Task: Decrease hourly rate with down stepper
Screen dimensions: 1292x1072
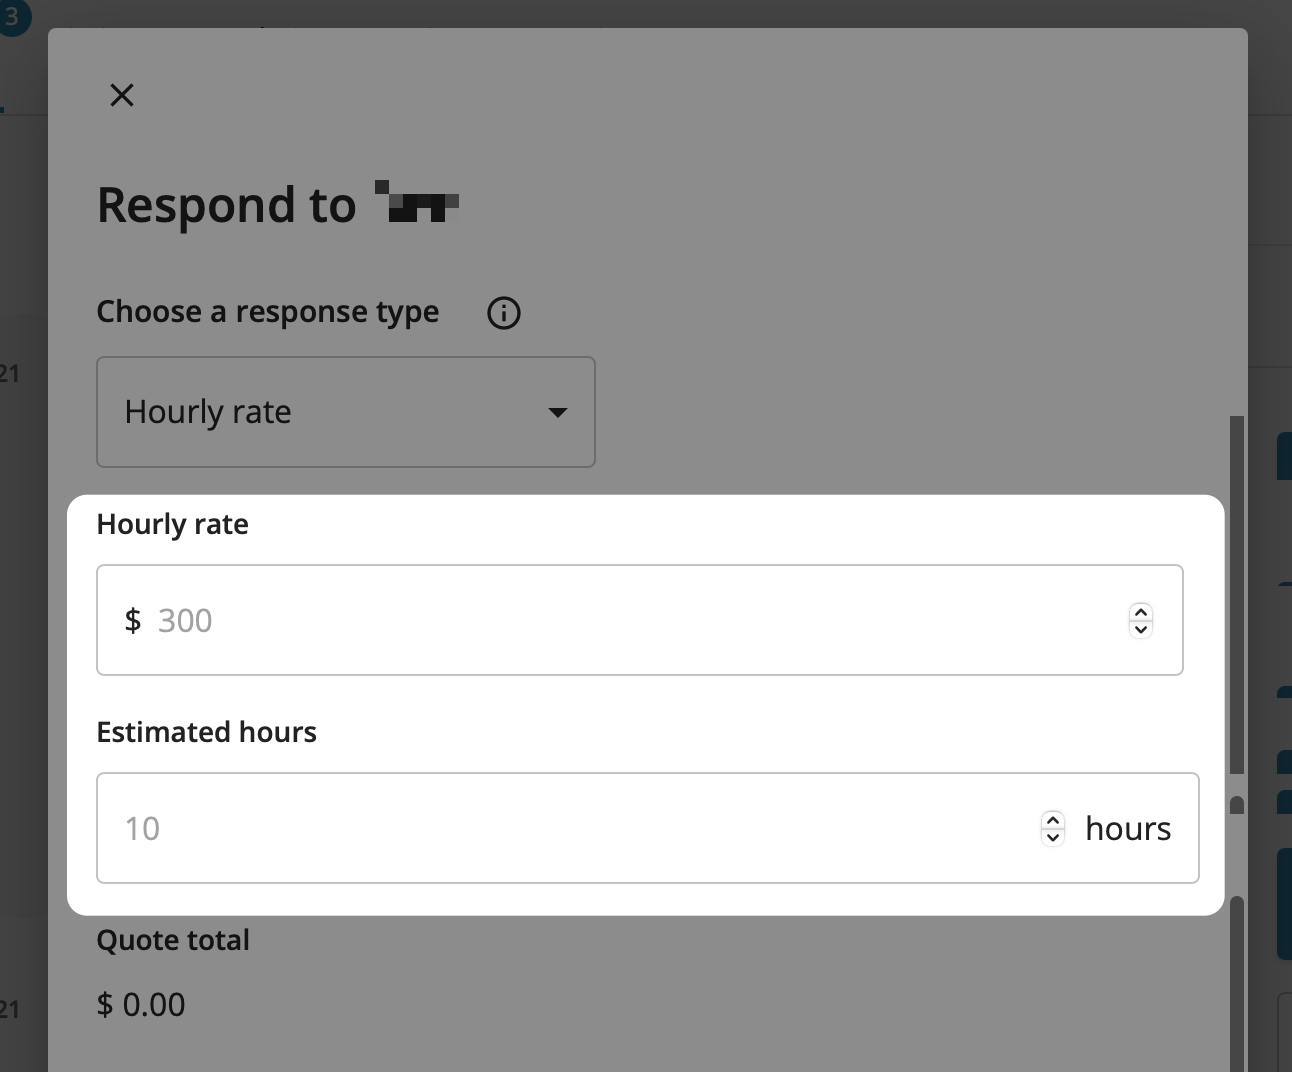Action: click(1141, 629)
